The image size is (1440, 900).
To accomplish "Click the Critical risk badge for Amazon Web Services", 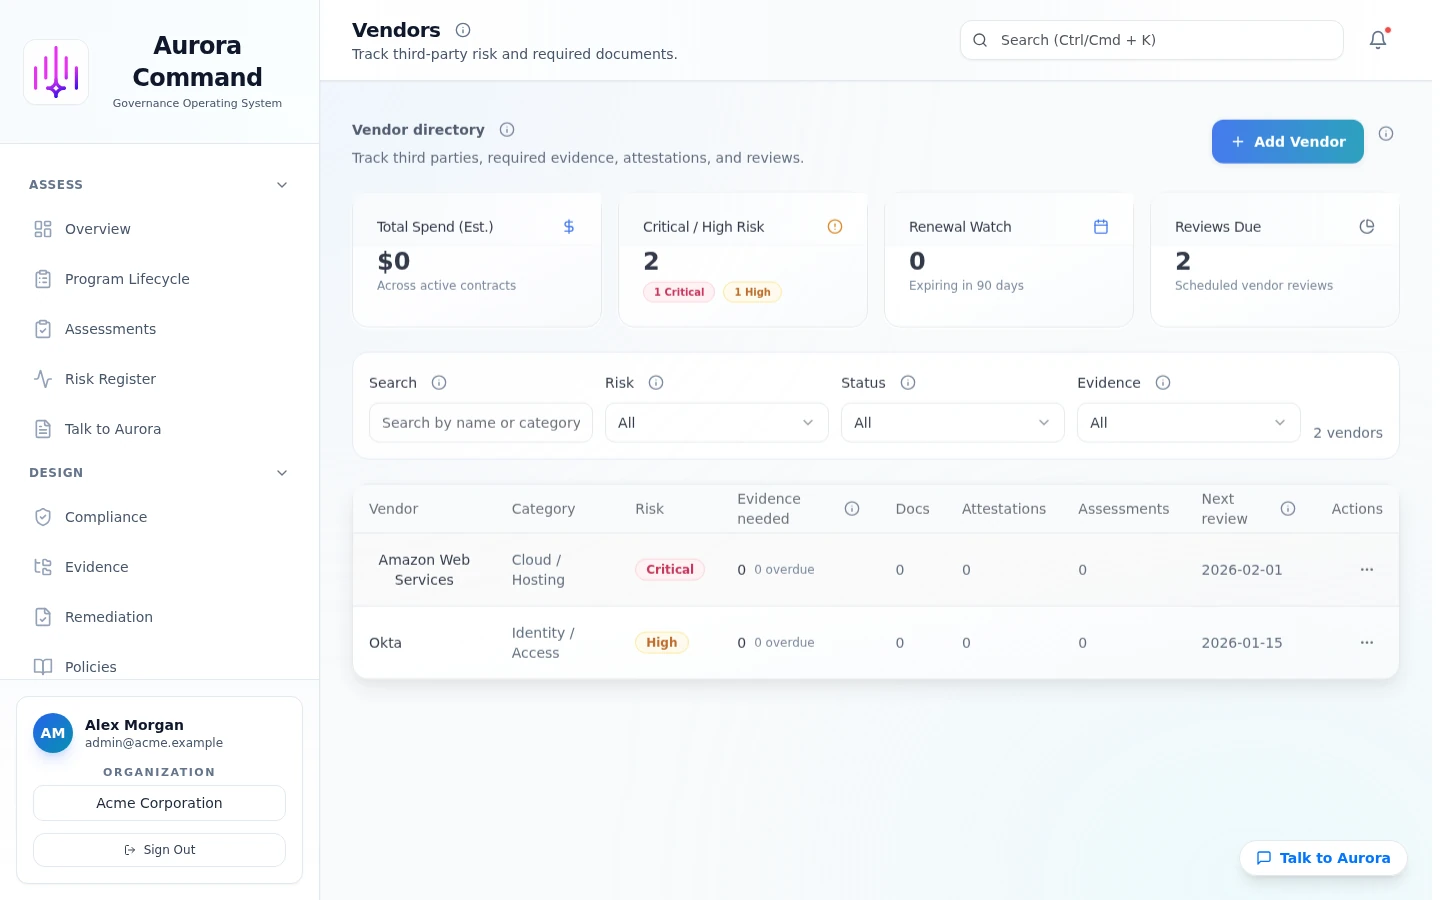I will pyautogui.click(x=670, y=569).
